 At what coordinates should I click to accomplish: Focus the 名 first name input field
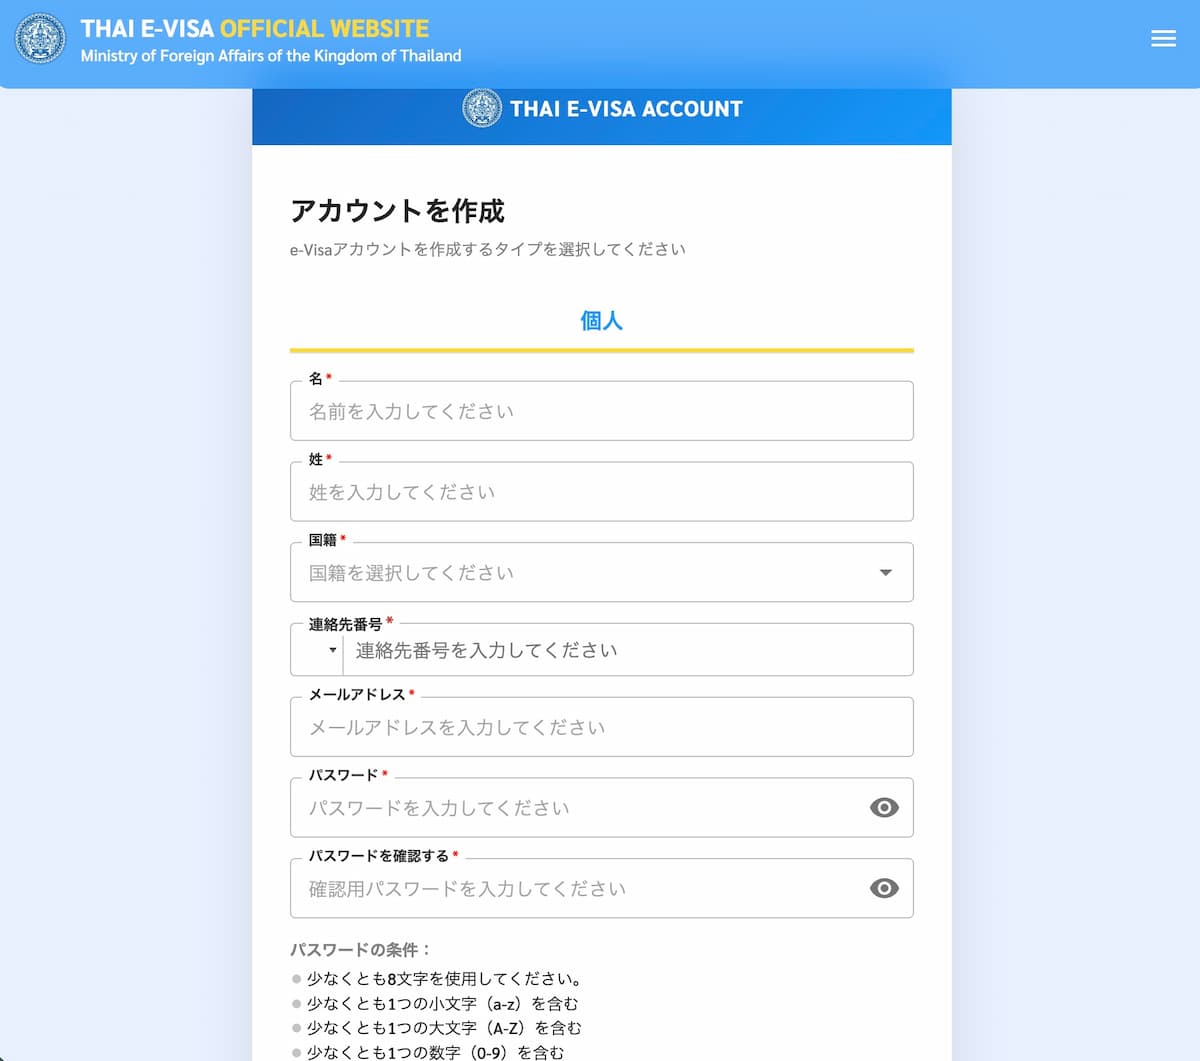(602, 411)
